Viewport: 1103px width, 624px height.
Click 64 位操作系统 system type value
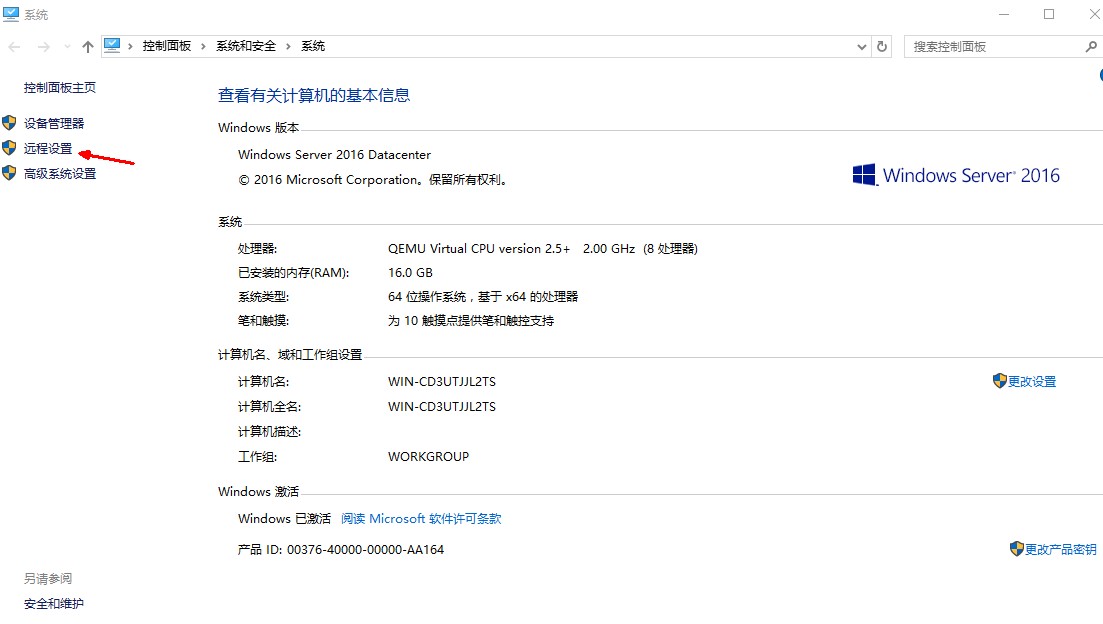coord(483,297)
